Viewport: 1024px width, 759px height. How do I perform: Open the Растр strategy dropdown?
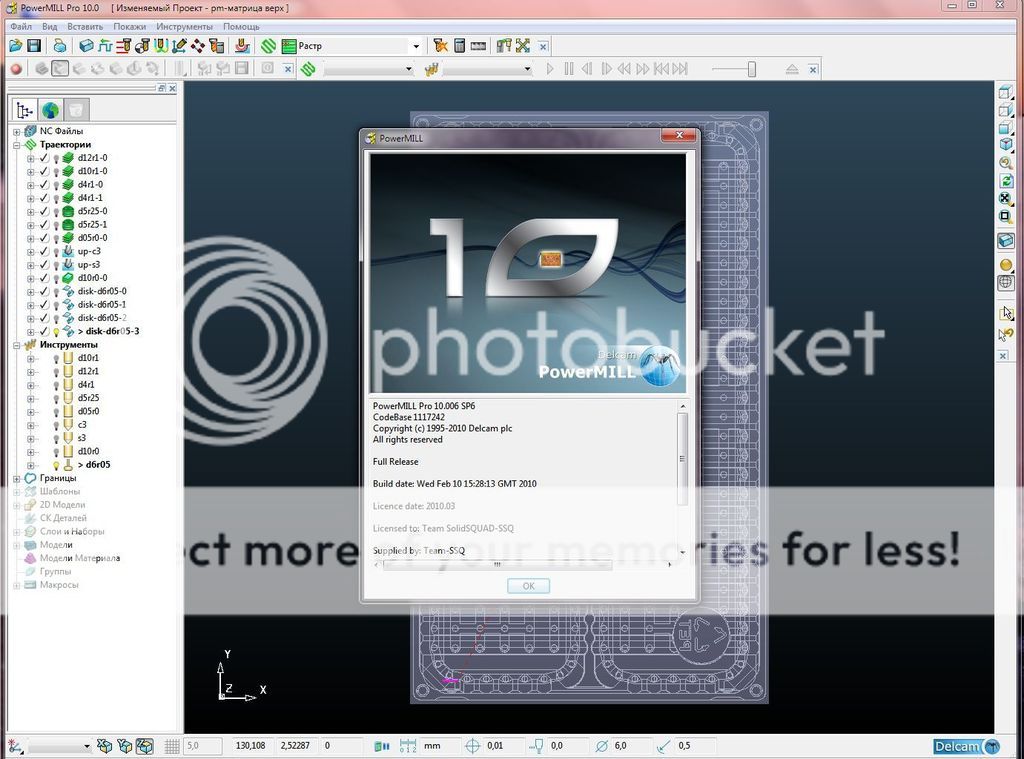415,46
